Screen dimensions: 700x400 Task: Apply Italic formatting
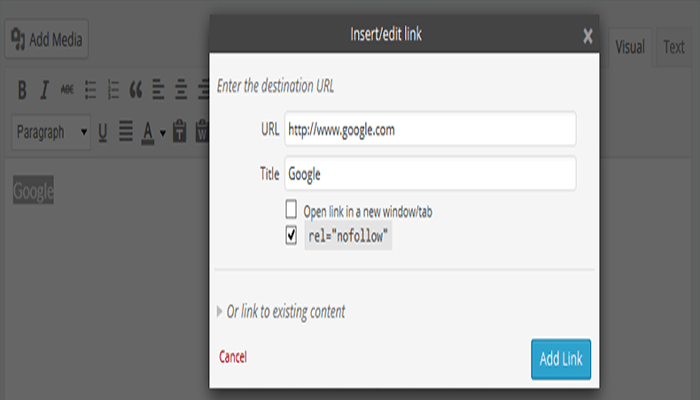44,90
